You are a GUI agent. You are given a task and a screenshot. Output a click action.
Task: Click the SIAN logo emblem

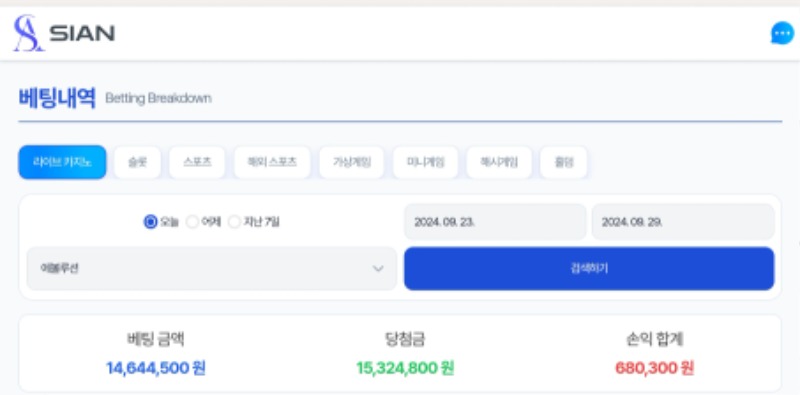coord(28,33)
